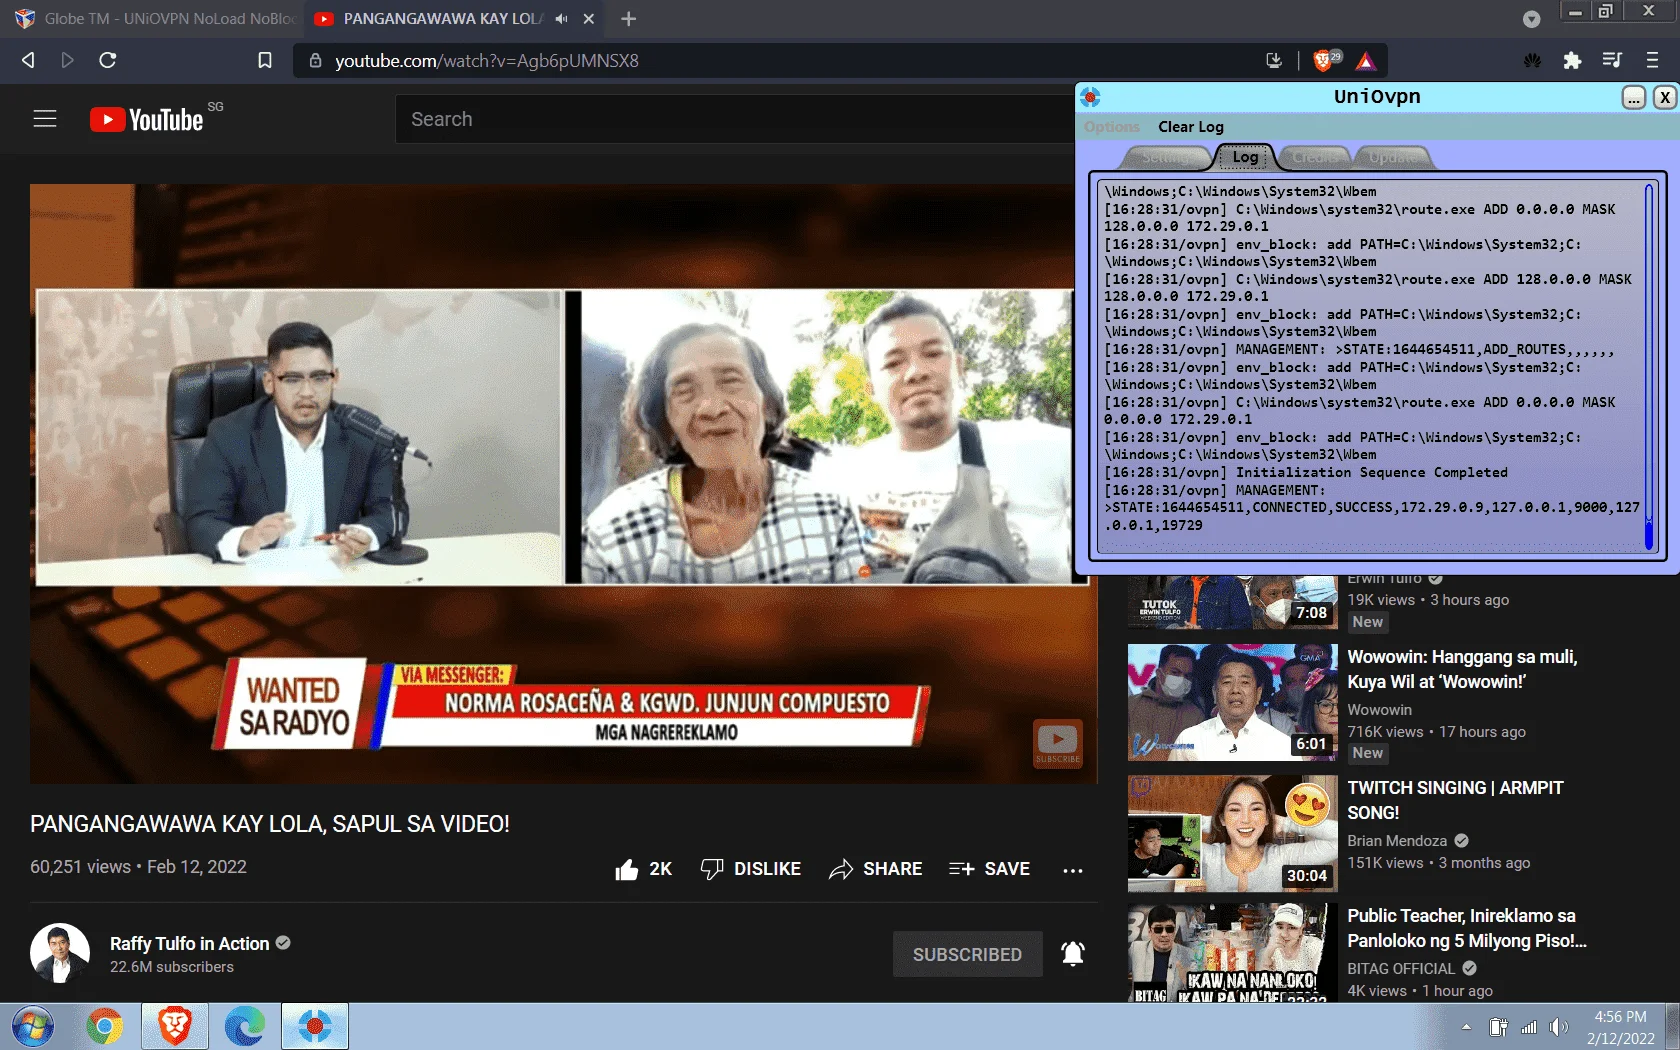Open the Public Teacher Inireklamo video title
The width and height of the screenshot is (1680, 1050).
pos(1467,928)
